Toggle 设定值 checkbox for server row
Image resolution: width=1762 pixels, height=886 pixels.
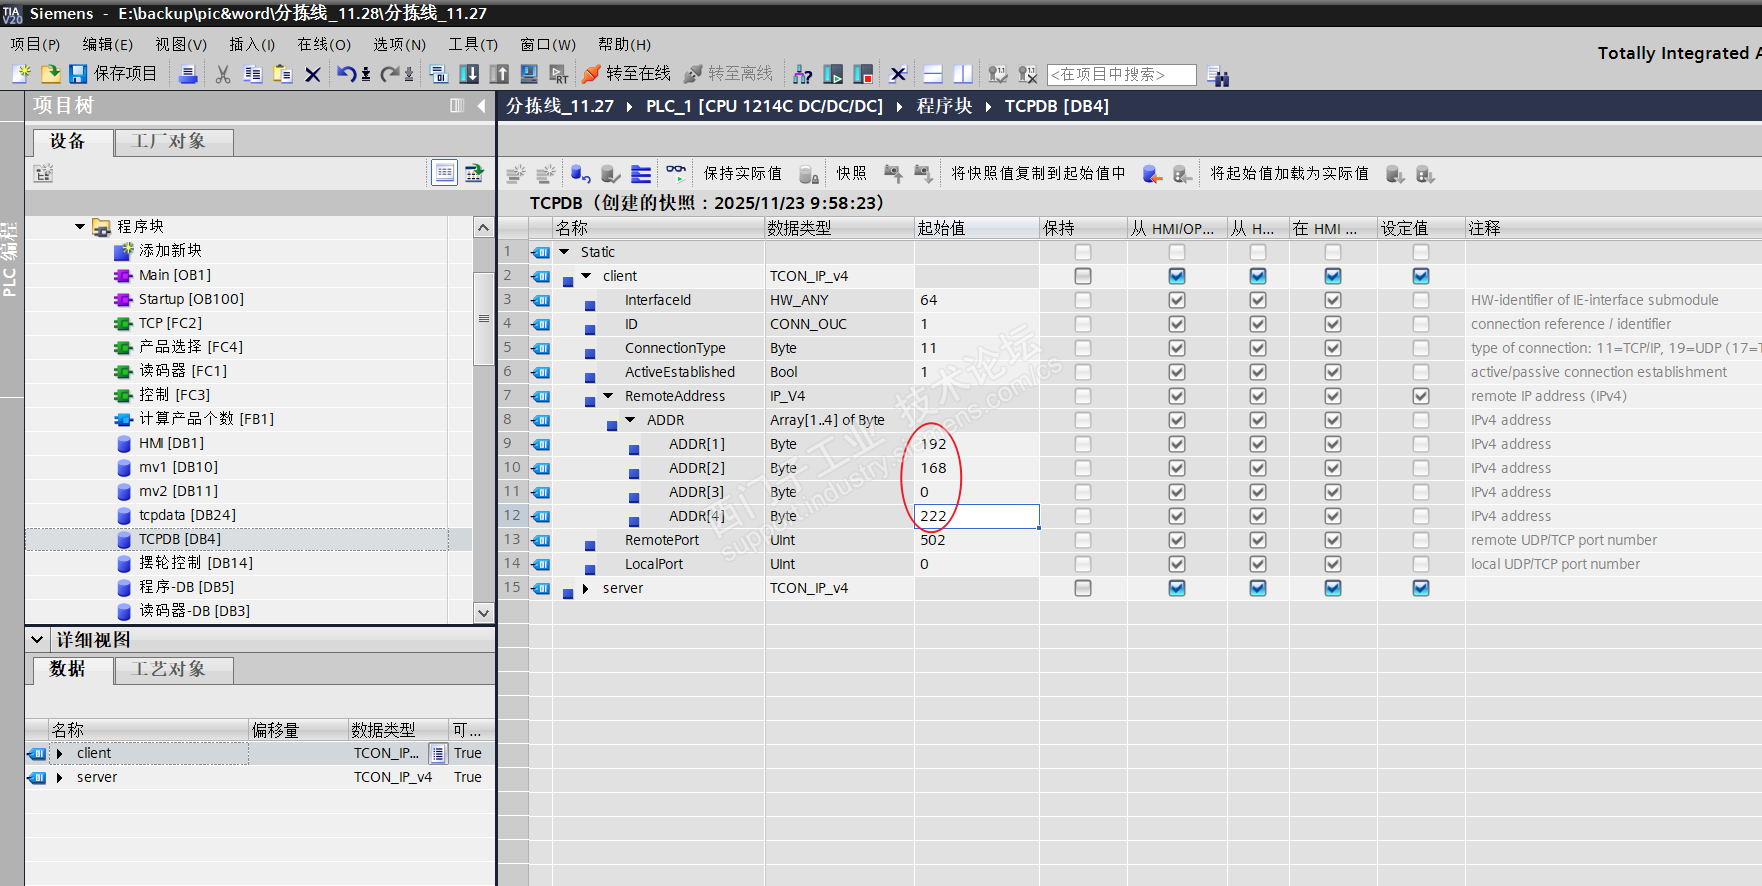tap(1421, 588)
